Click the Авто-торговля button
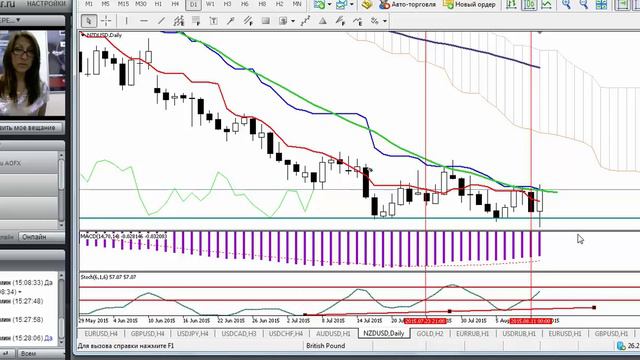Screen dimensions: 640x360 [408, 5]
